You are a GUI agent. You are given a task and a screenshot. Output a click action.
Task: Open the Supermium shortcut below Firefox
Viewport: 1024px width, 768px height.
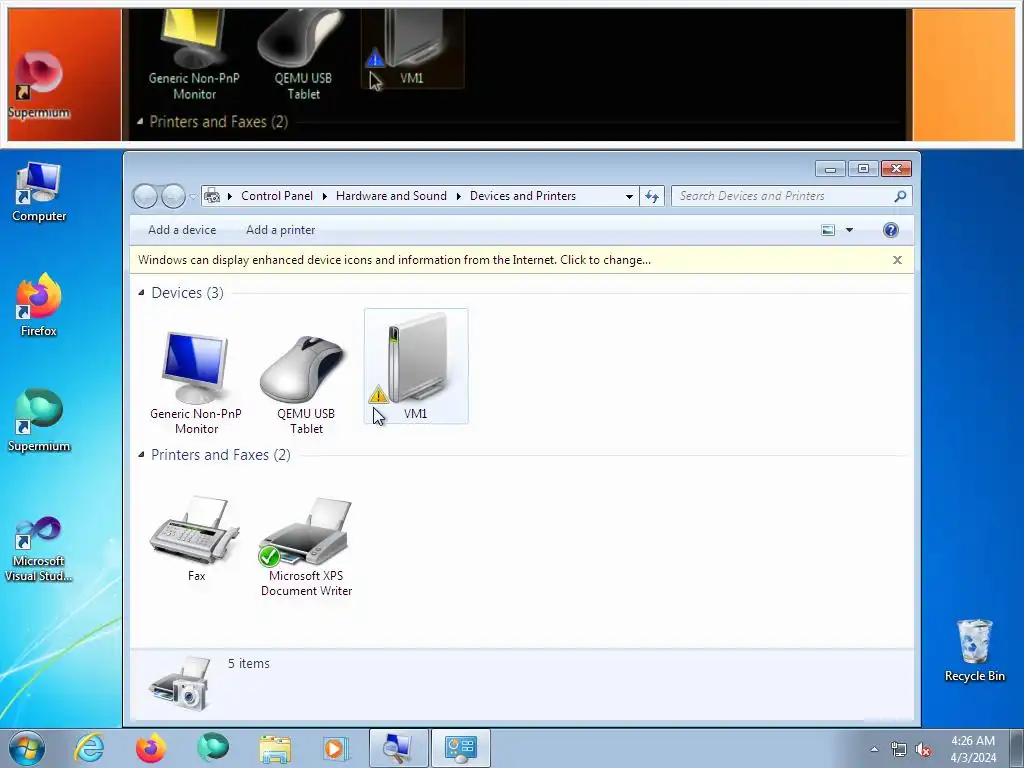coord(39,421)
